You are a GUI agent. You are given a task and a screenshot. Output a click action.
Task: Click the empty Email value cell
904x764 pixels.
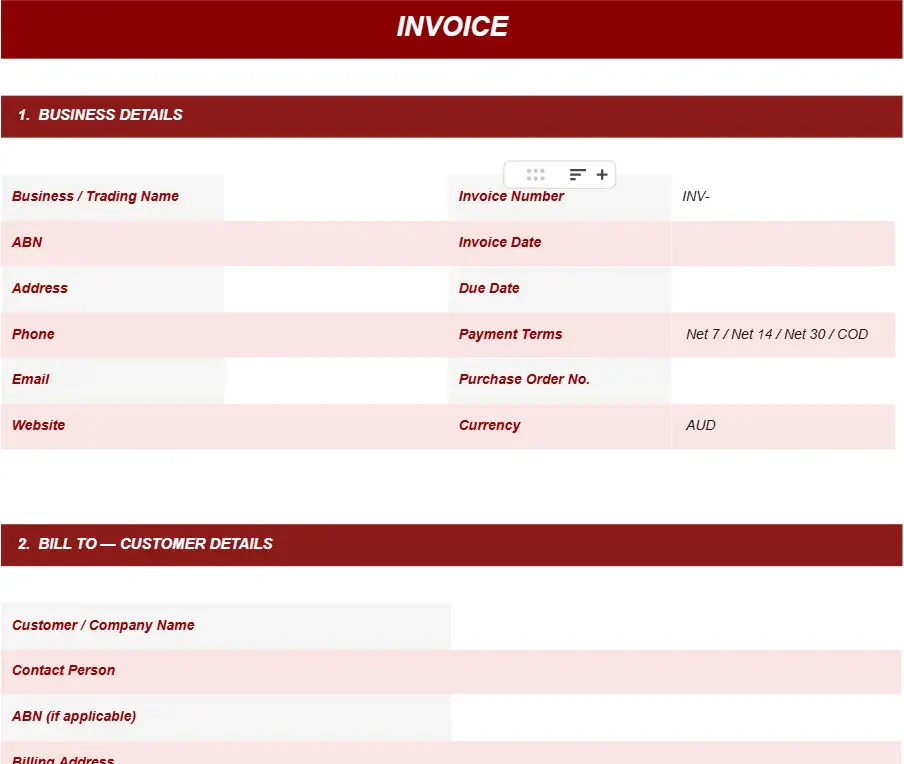[x=336, y=380]
